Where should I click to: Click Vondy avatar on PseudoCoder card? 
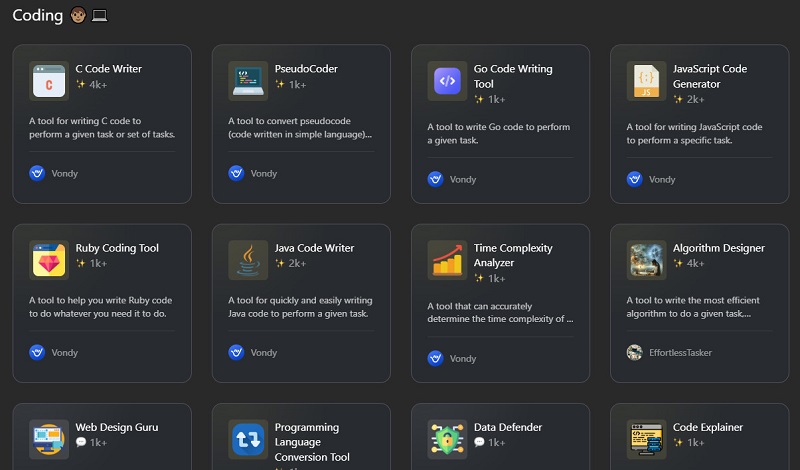pos(236,174)
